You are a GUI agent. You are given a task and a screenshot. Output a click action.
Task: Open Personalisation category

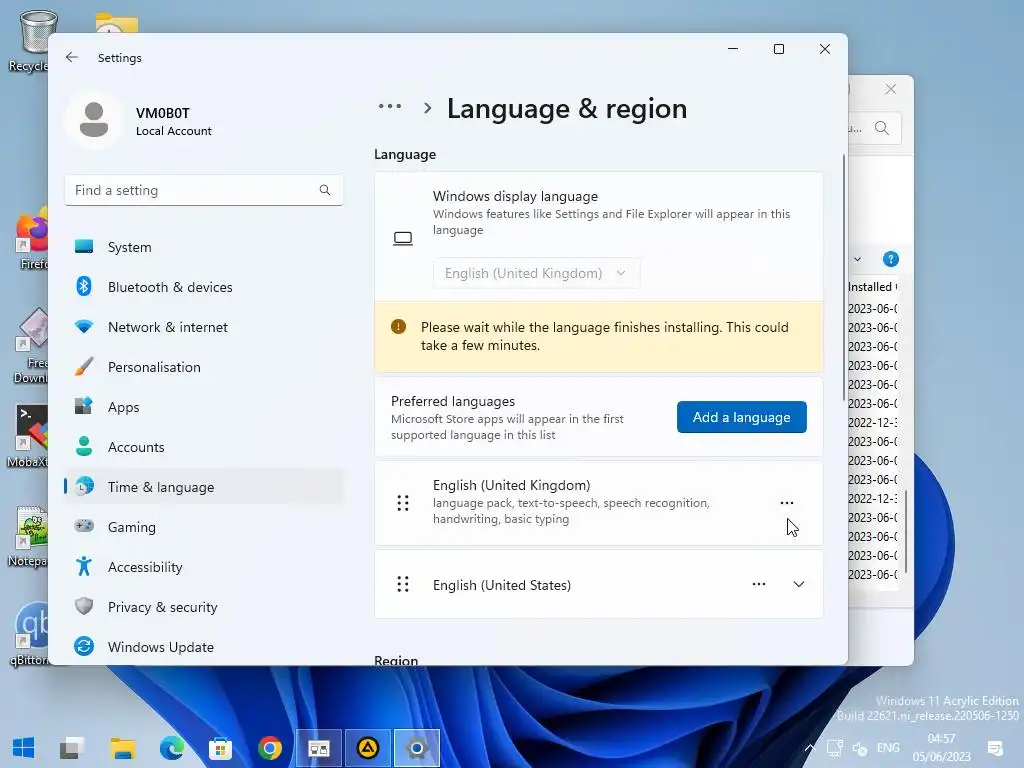pos(204,367)
